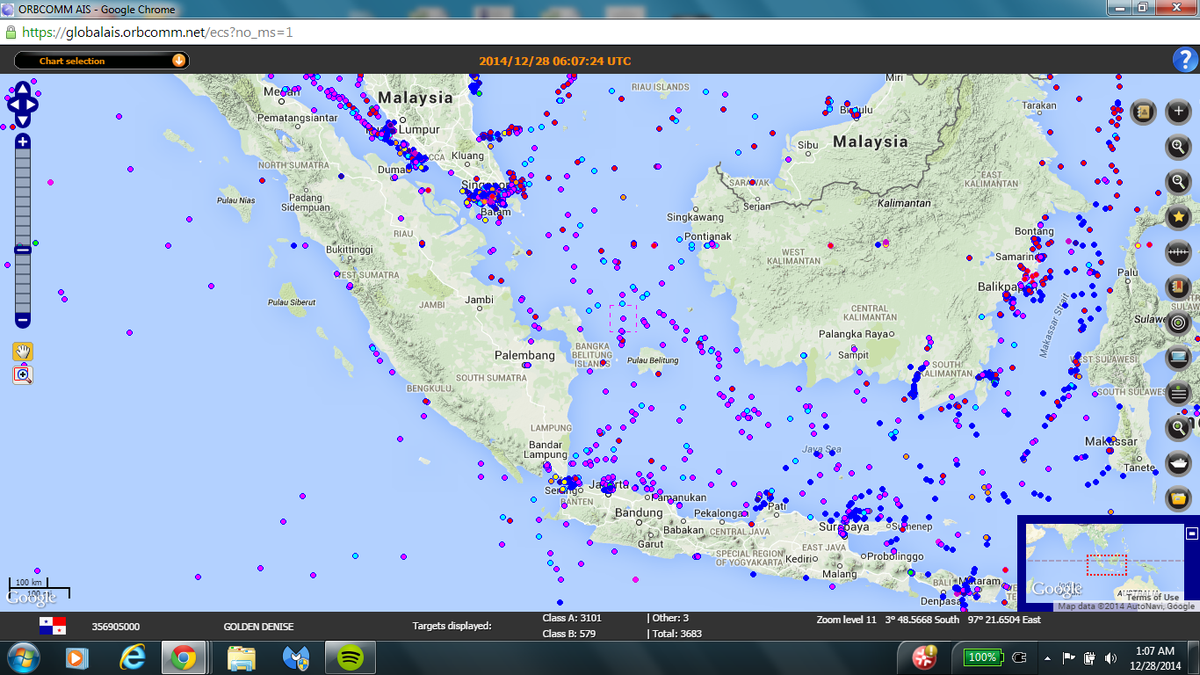
Task: Pan the map down with arrow control
Action: pyautogui.click(x=22, y=121)
